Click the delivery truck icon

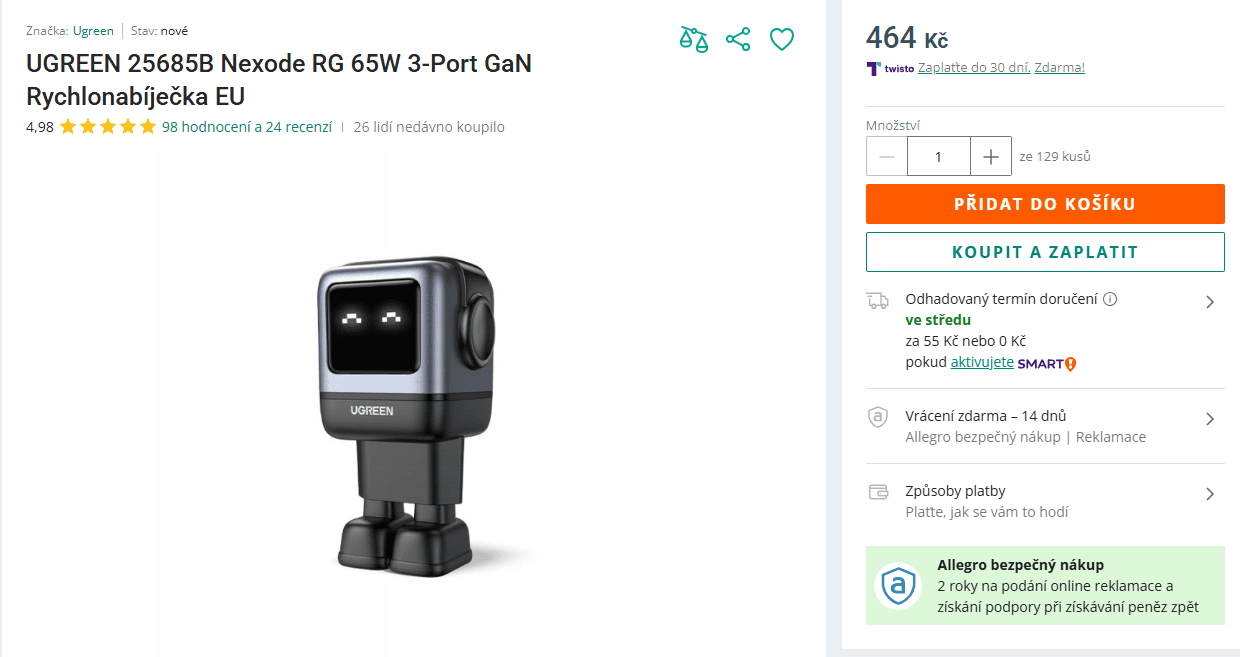point(878,299)
